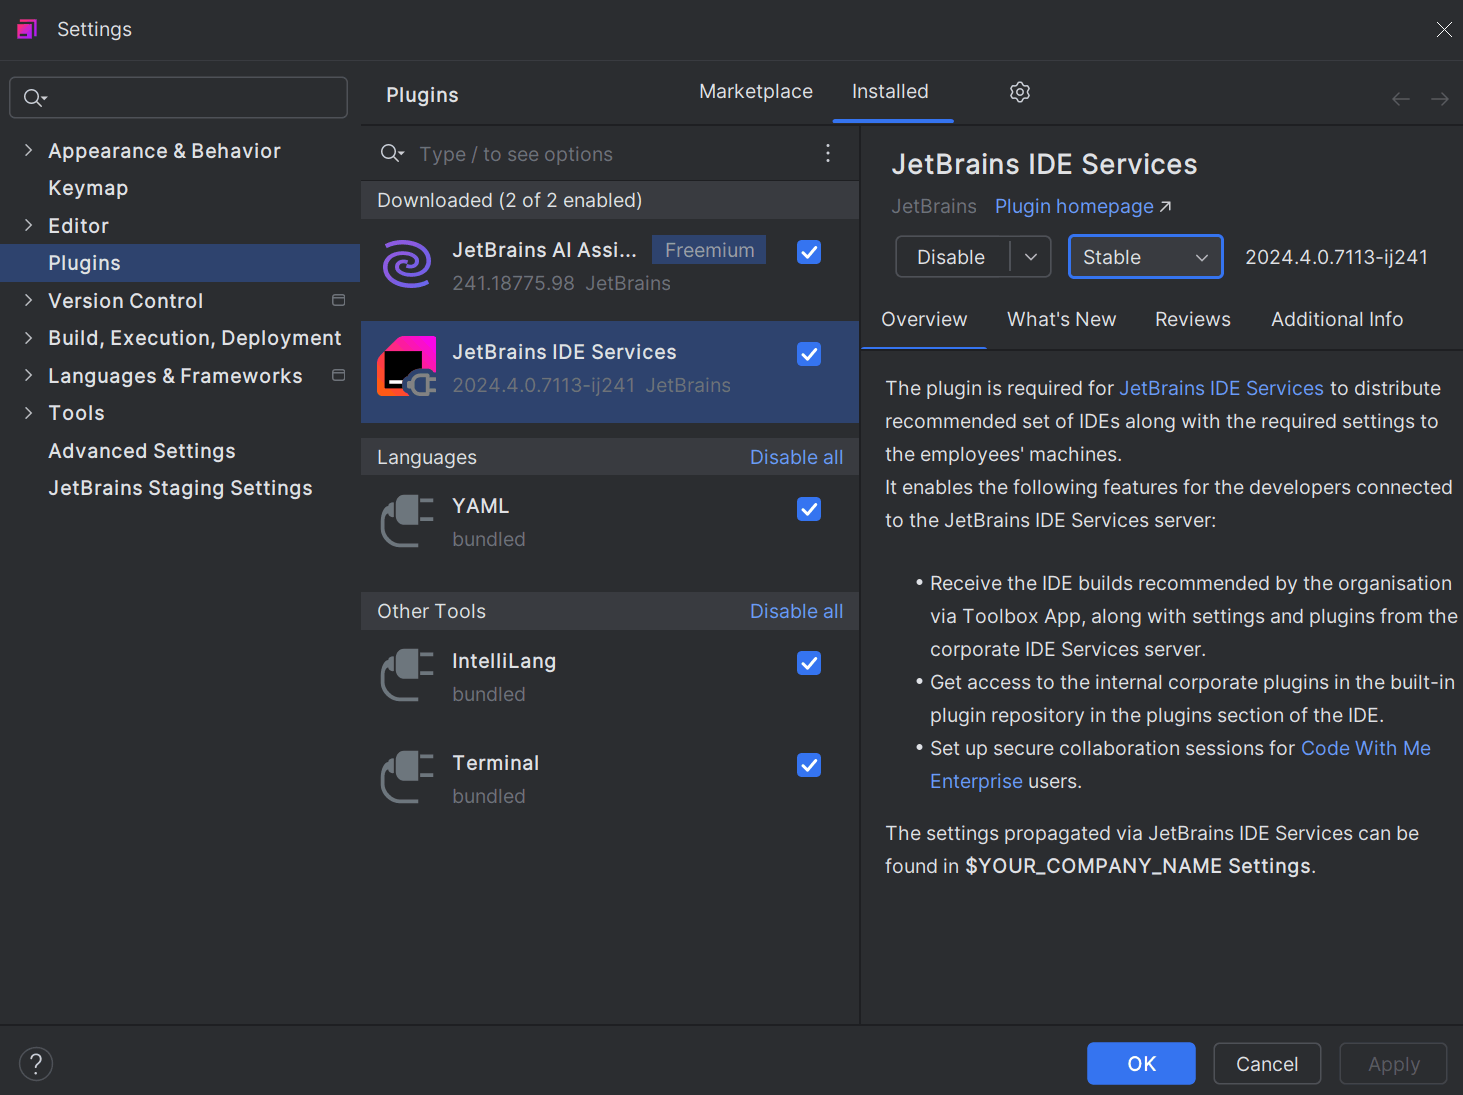Click the YAML plugin plug icon
Viewport: 1463px width, 1095px height.
coord(407,521)
